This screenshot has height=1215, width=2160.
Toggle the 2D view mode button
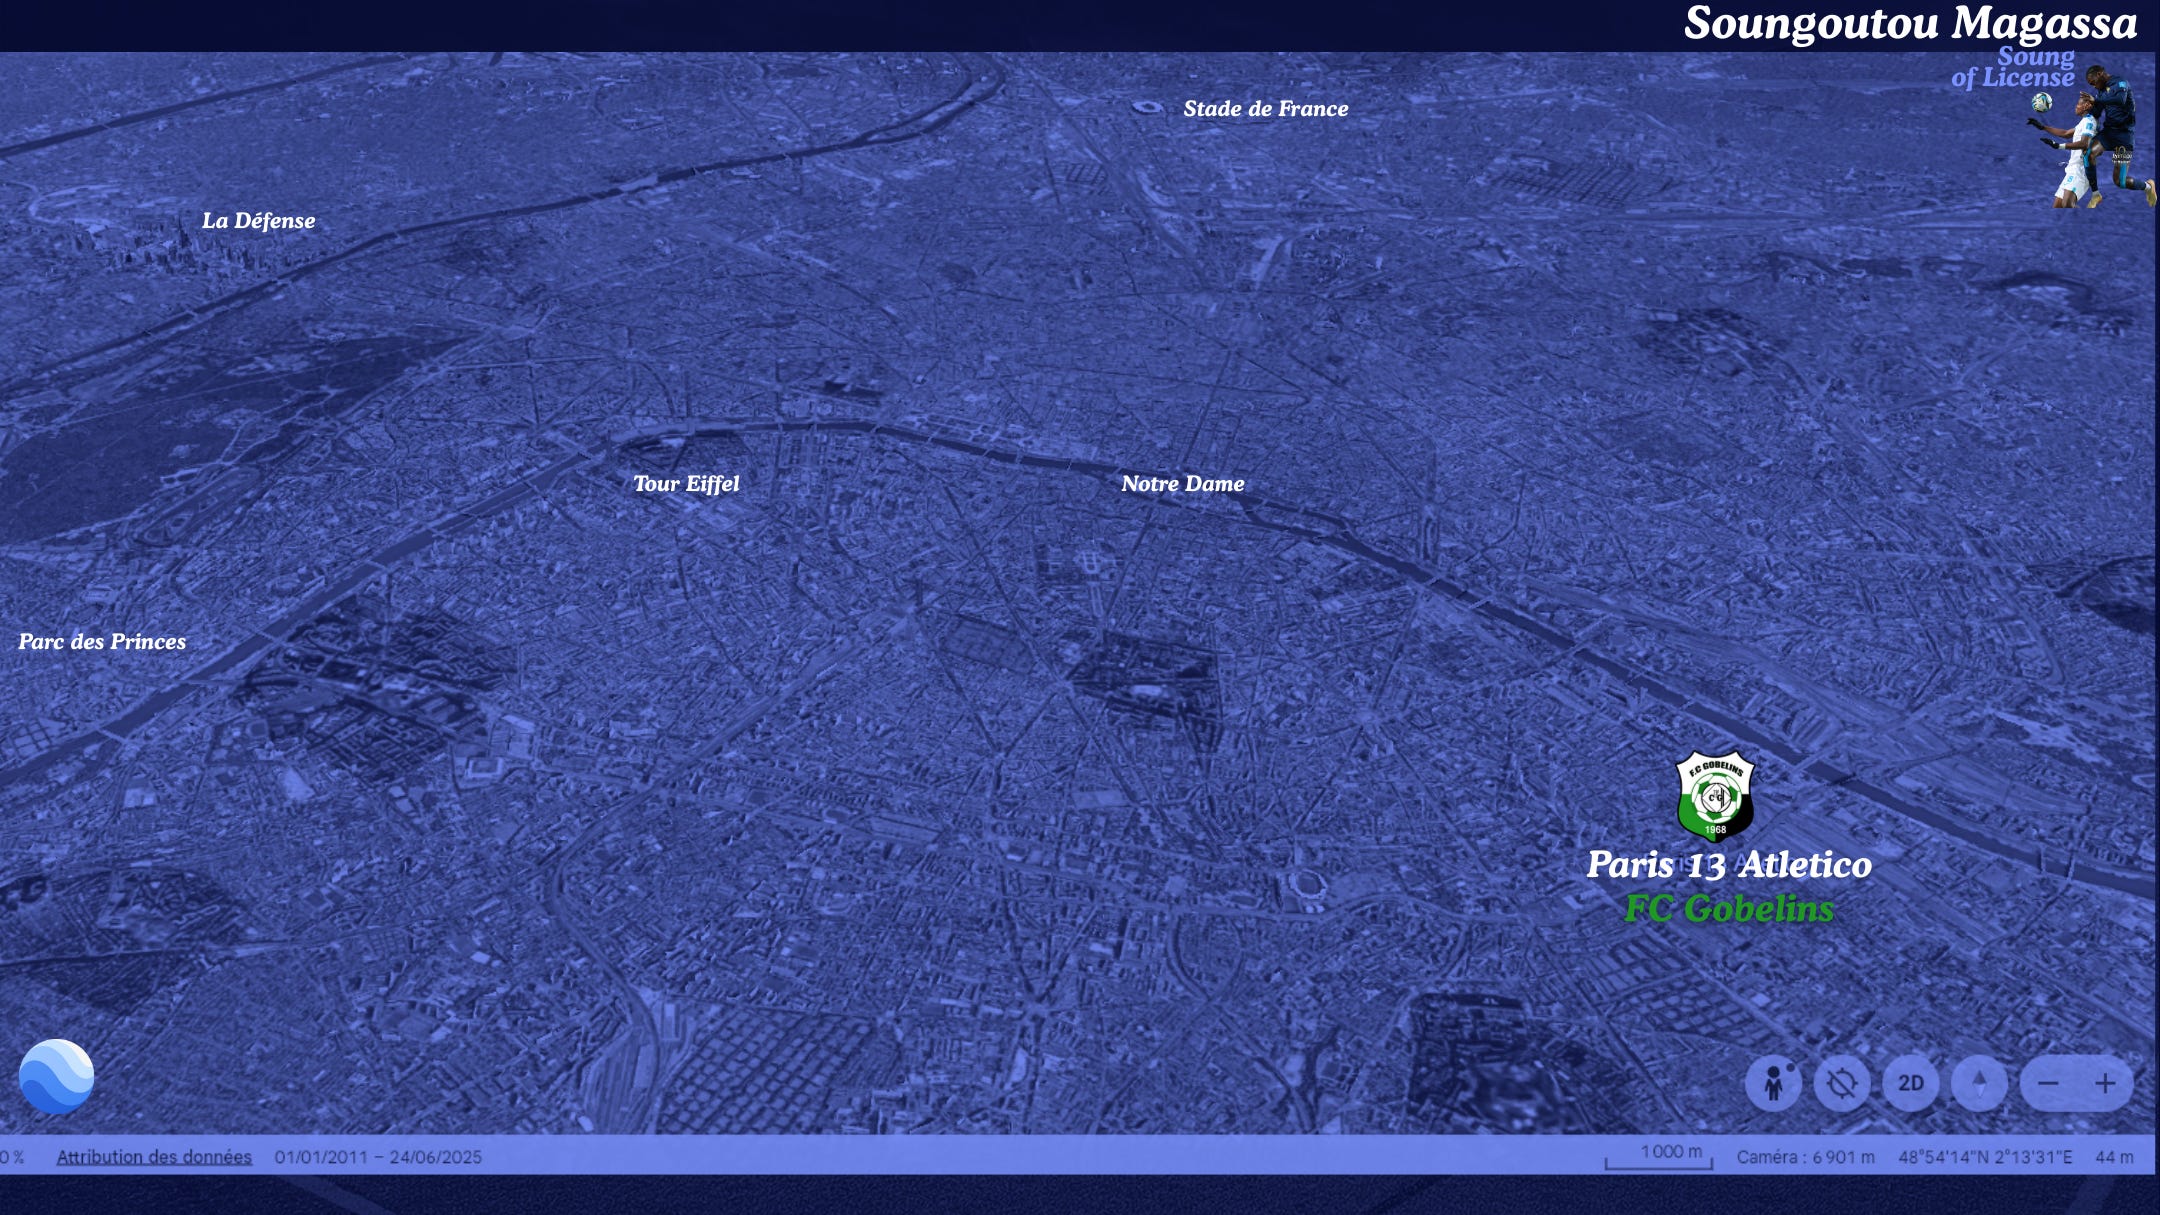[x=1910, y=1083]
